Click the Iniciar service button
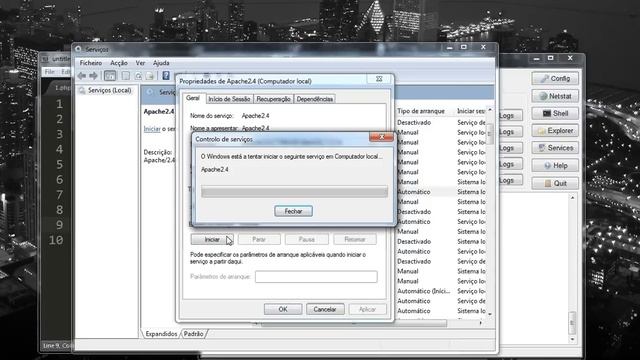 pyautogui.click(x=212, y=239)
